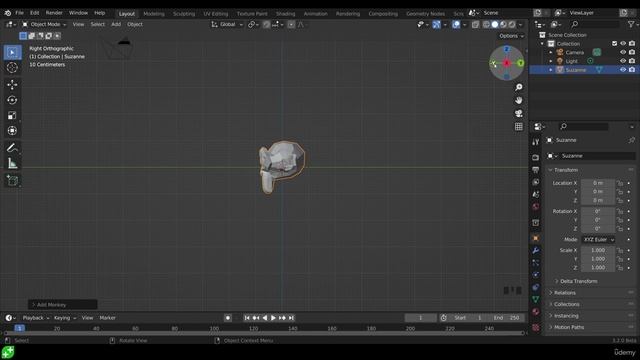Click green Y axis on gizmo
Screen dimensions: 640x360
[520, 63]
